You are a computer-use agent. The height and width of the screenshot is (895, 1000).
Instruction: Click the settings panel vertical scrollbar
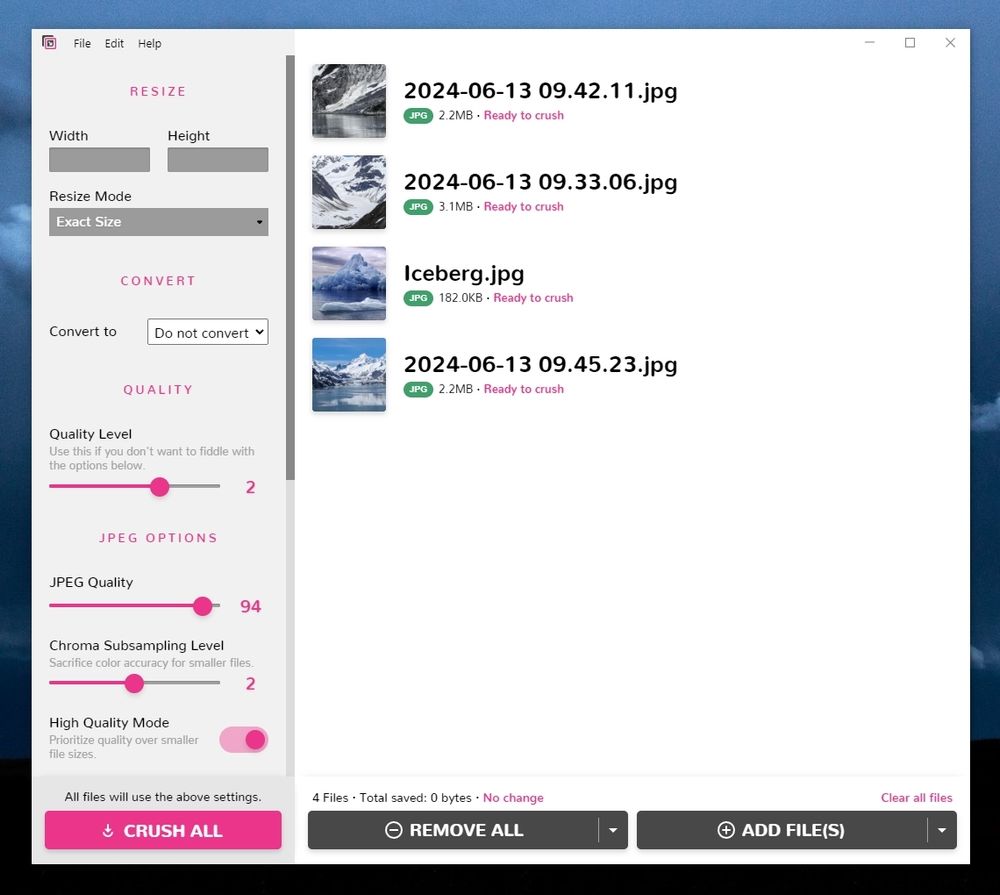[x=290, y=268]
